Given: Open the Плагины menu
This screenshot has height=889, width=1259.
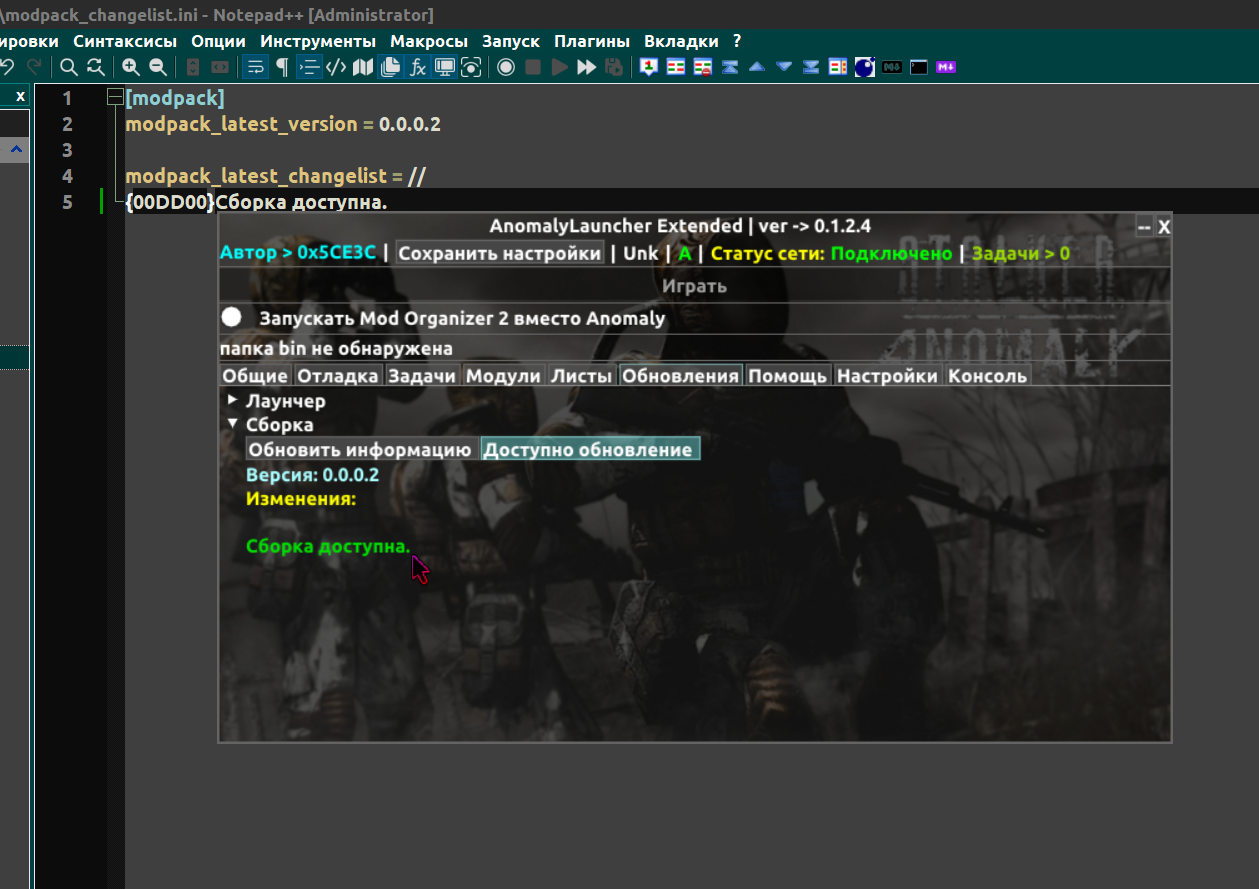Looking at the screenshot, I should click(x=592, y=41).
